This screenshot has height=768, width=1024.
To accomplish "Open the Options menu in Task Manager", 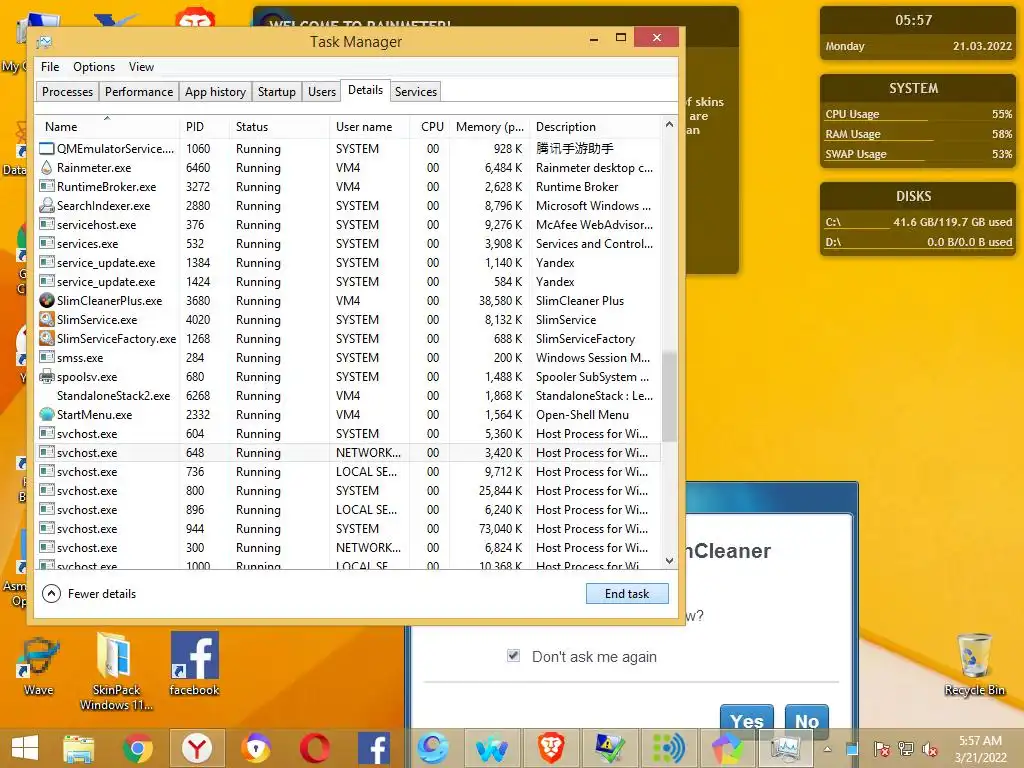I will coord(94,67).
